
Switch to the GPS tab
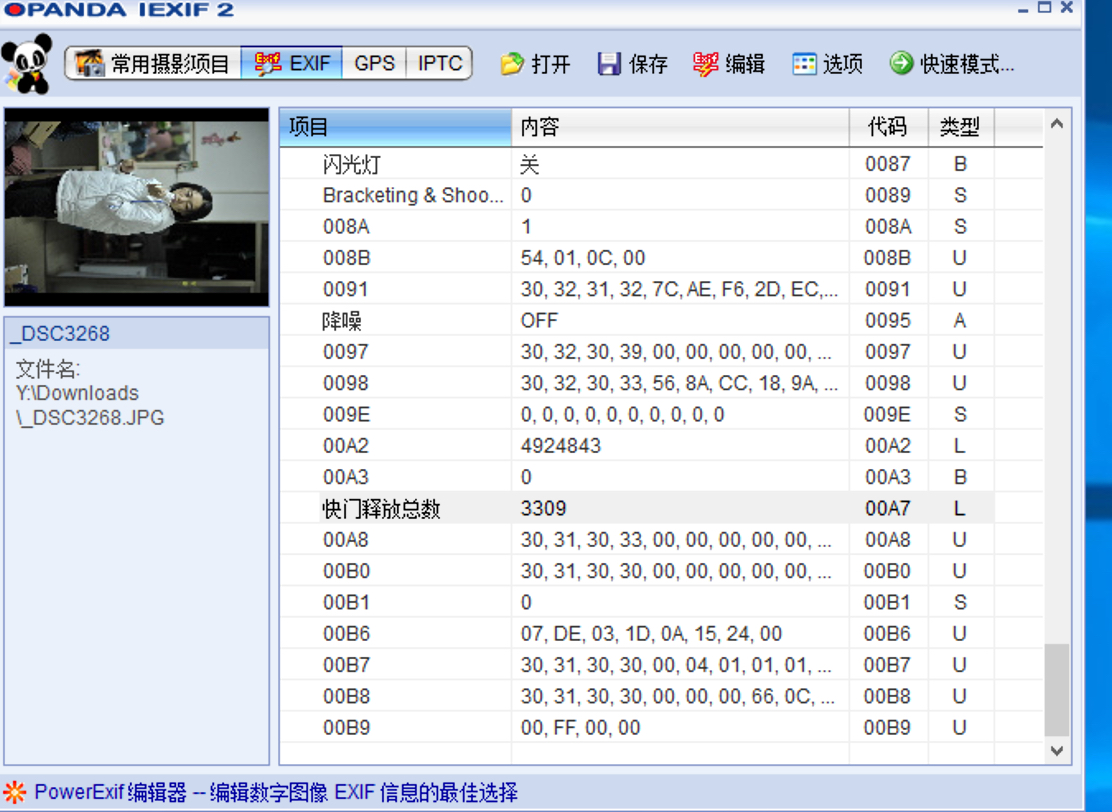tap(374, 64)
